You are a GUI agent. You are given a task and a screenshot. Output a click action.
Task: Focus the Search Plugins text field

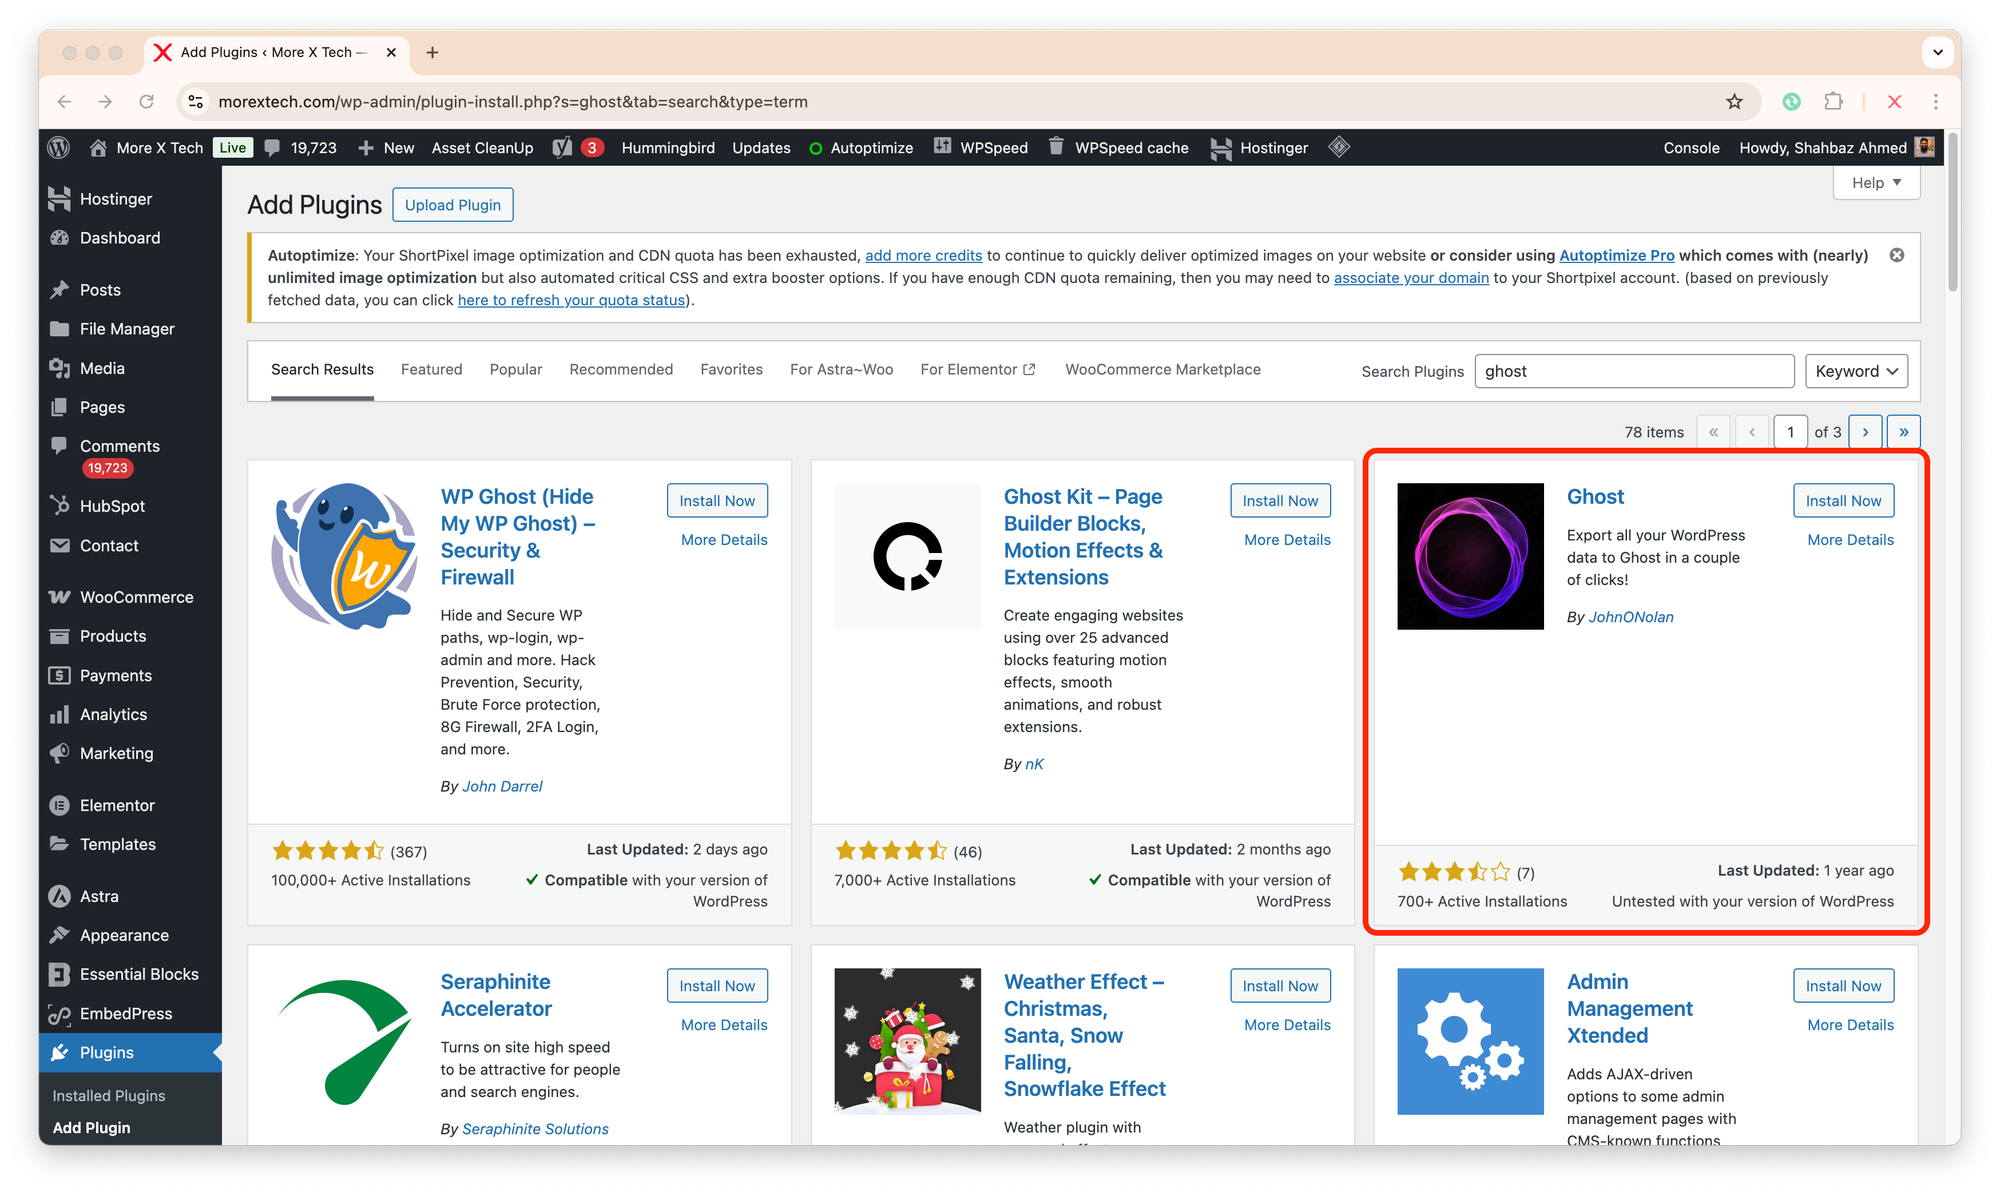(x=1634, y=371)
